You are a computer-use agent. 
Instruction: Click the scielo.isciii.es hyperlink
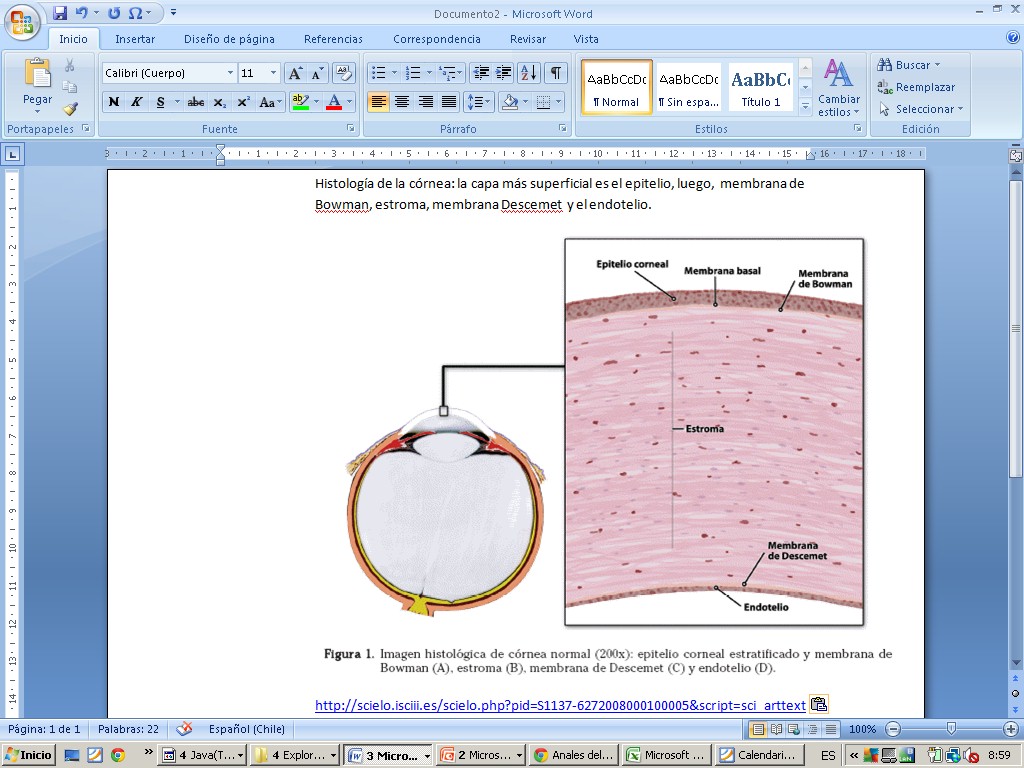pyautogui.click(x=559, y=705)
